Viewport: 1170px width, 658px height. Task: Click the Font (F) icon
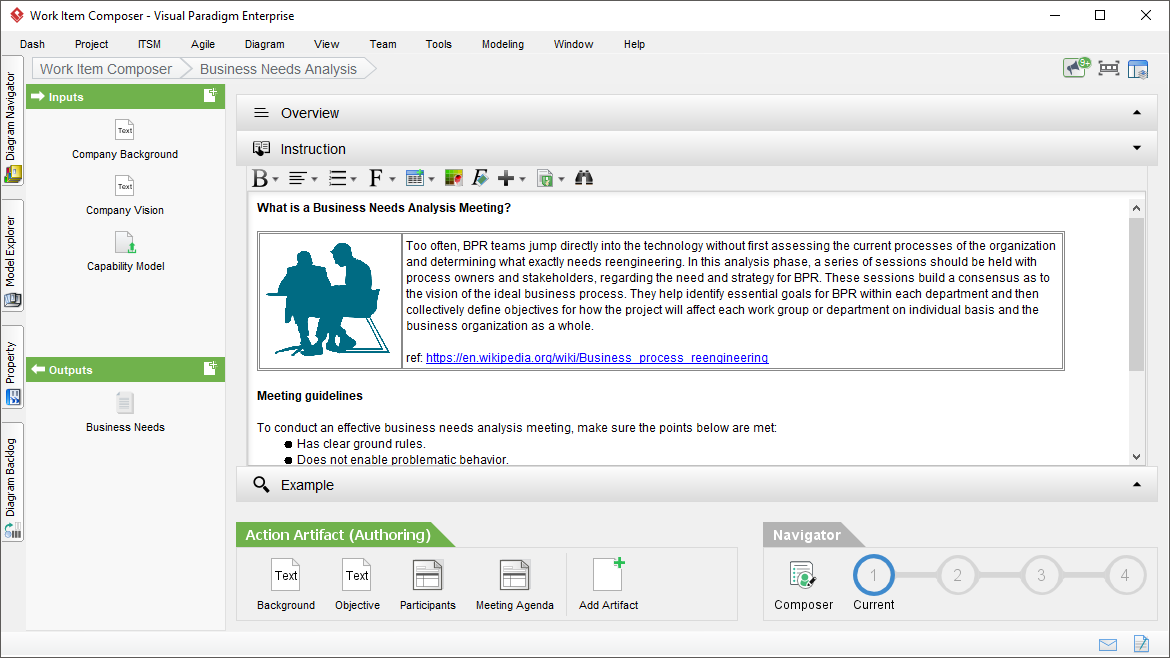tap(375, 178)
